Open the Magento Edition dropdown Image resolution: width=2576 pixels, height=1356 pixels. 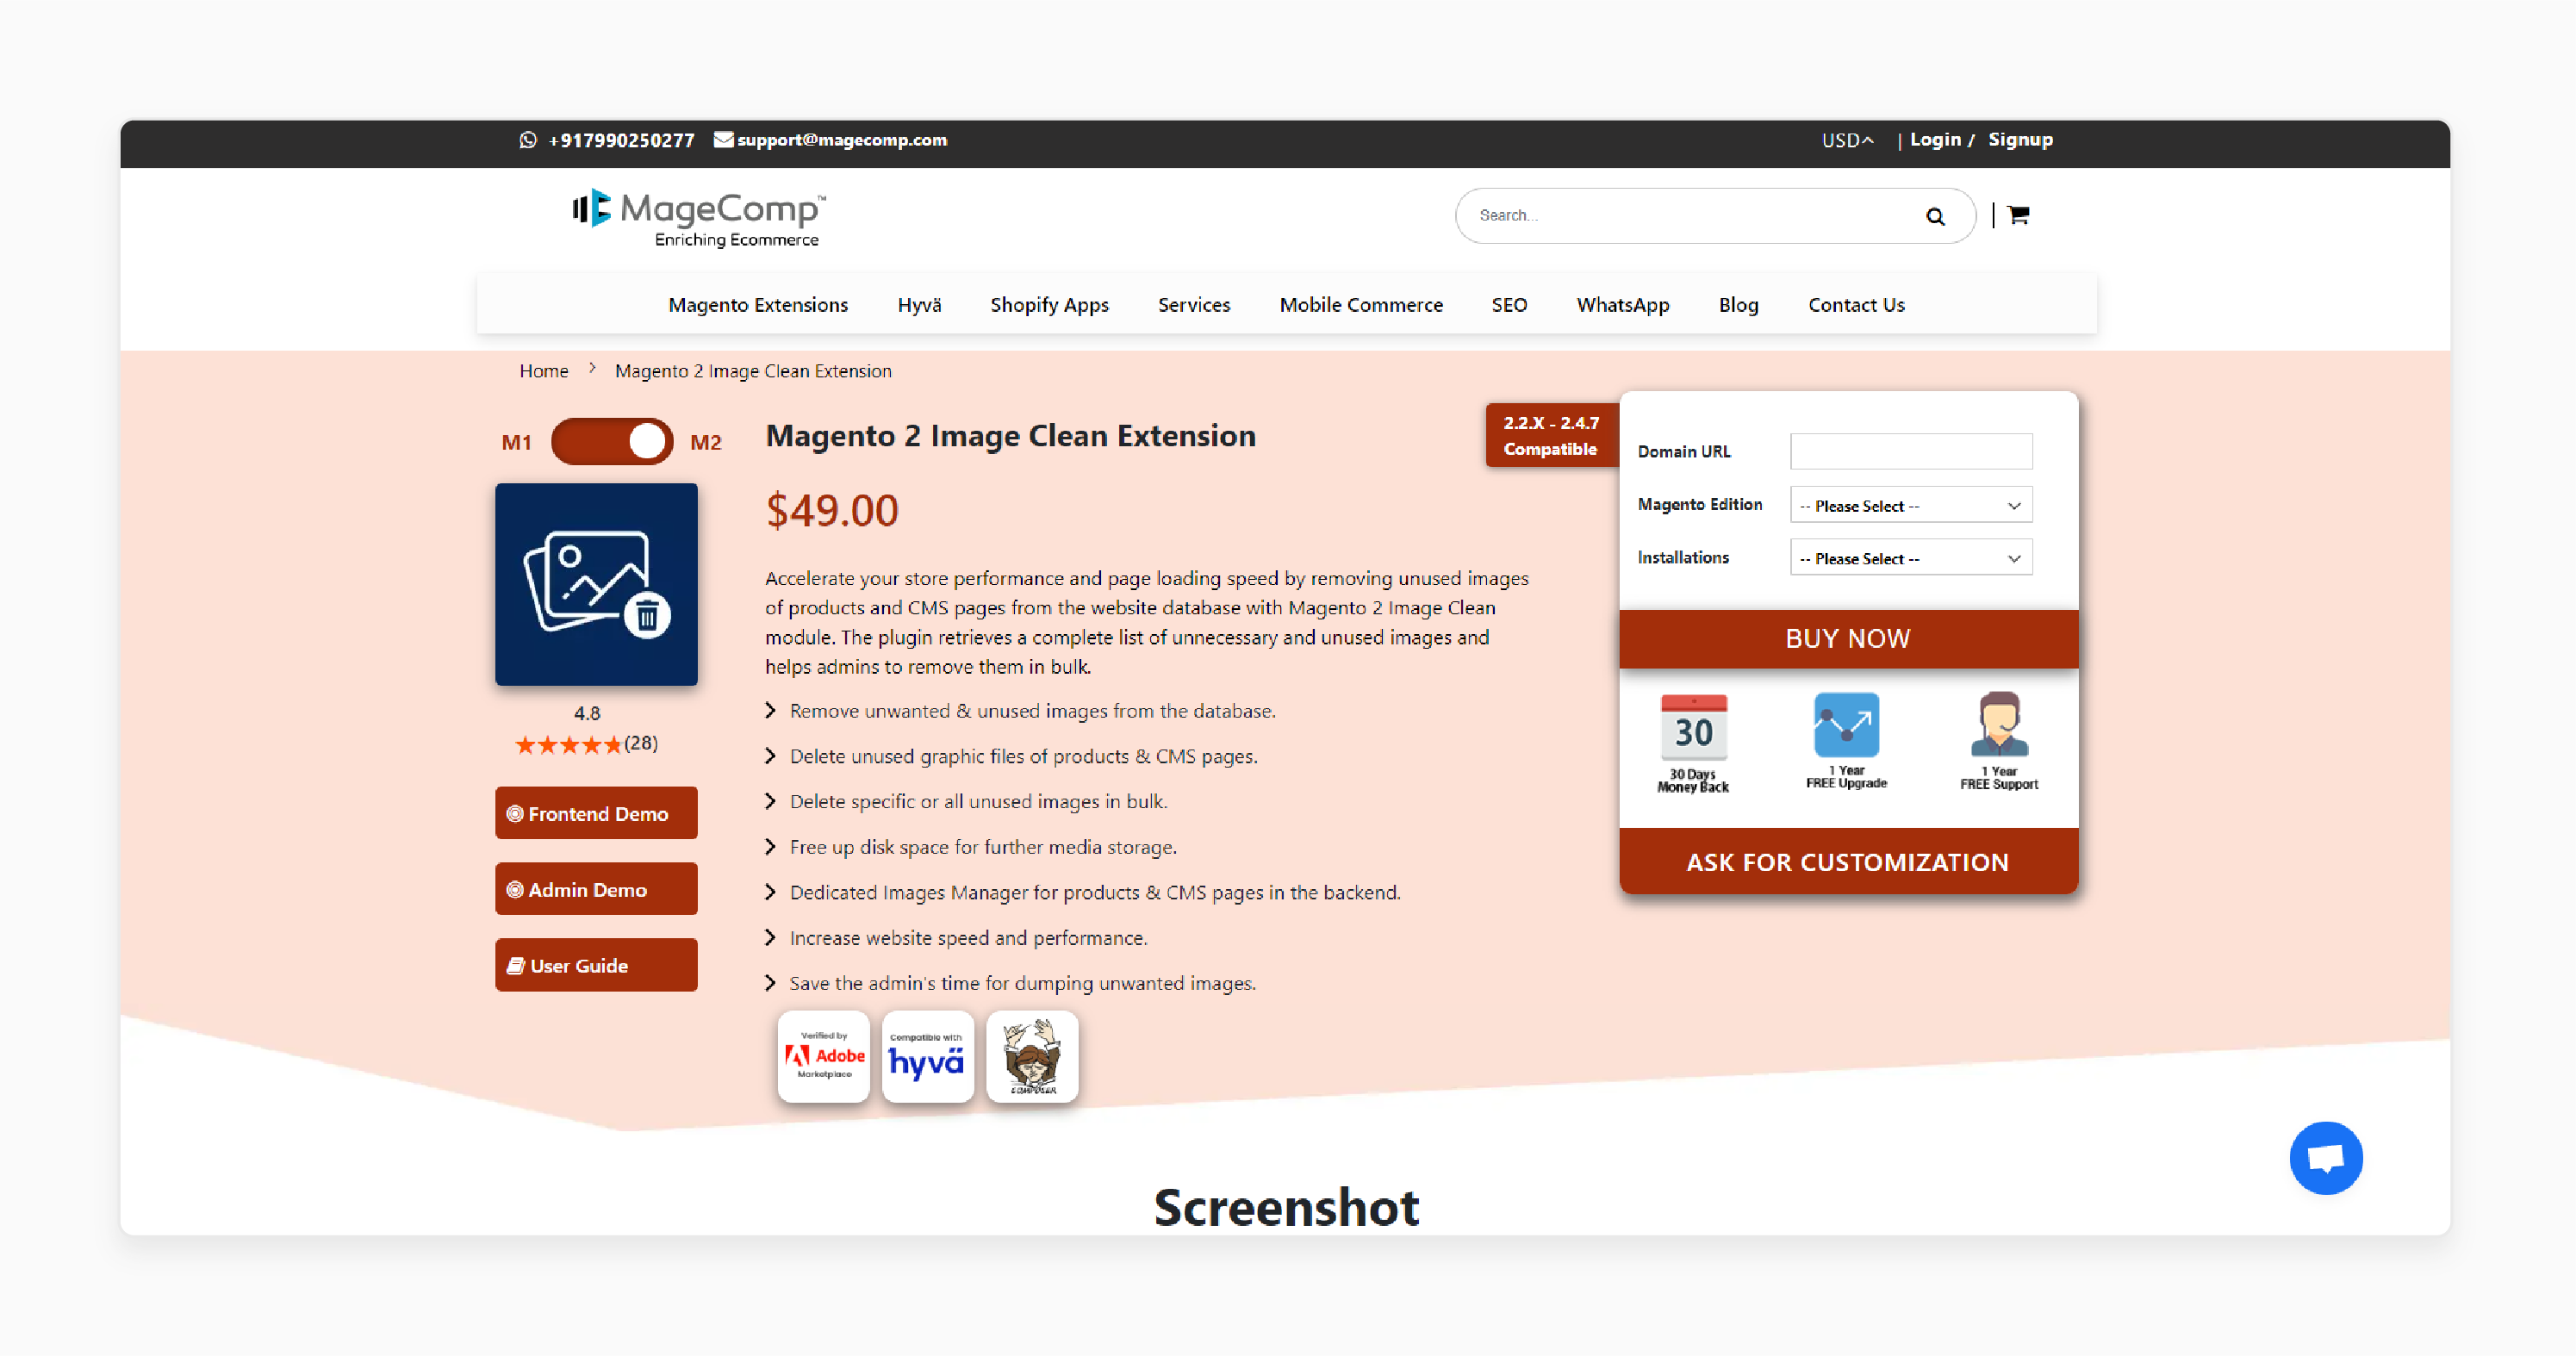[1911, 505]
